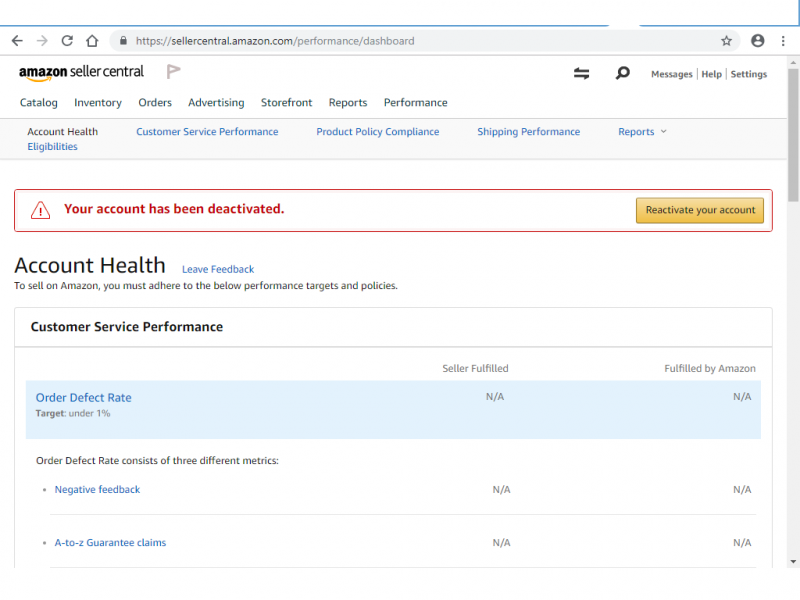Image resolution: width=800 pixels, height=600 pixels.
Task: Click the red warning triangle icon
Action: [40, 210]
